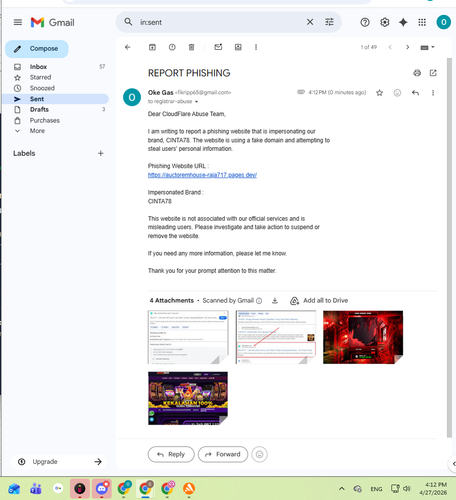456x500 pixels.
Task: Go to the newer email arrow
Action: pyautogui.click(x=390, y=47)
